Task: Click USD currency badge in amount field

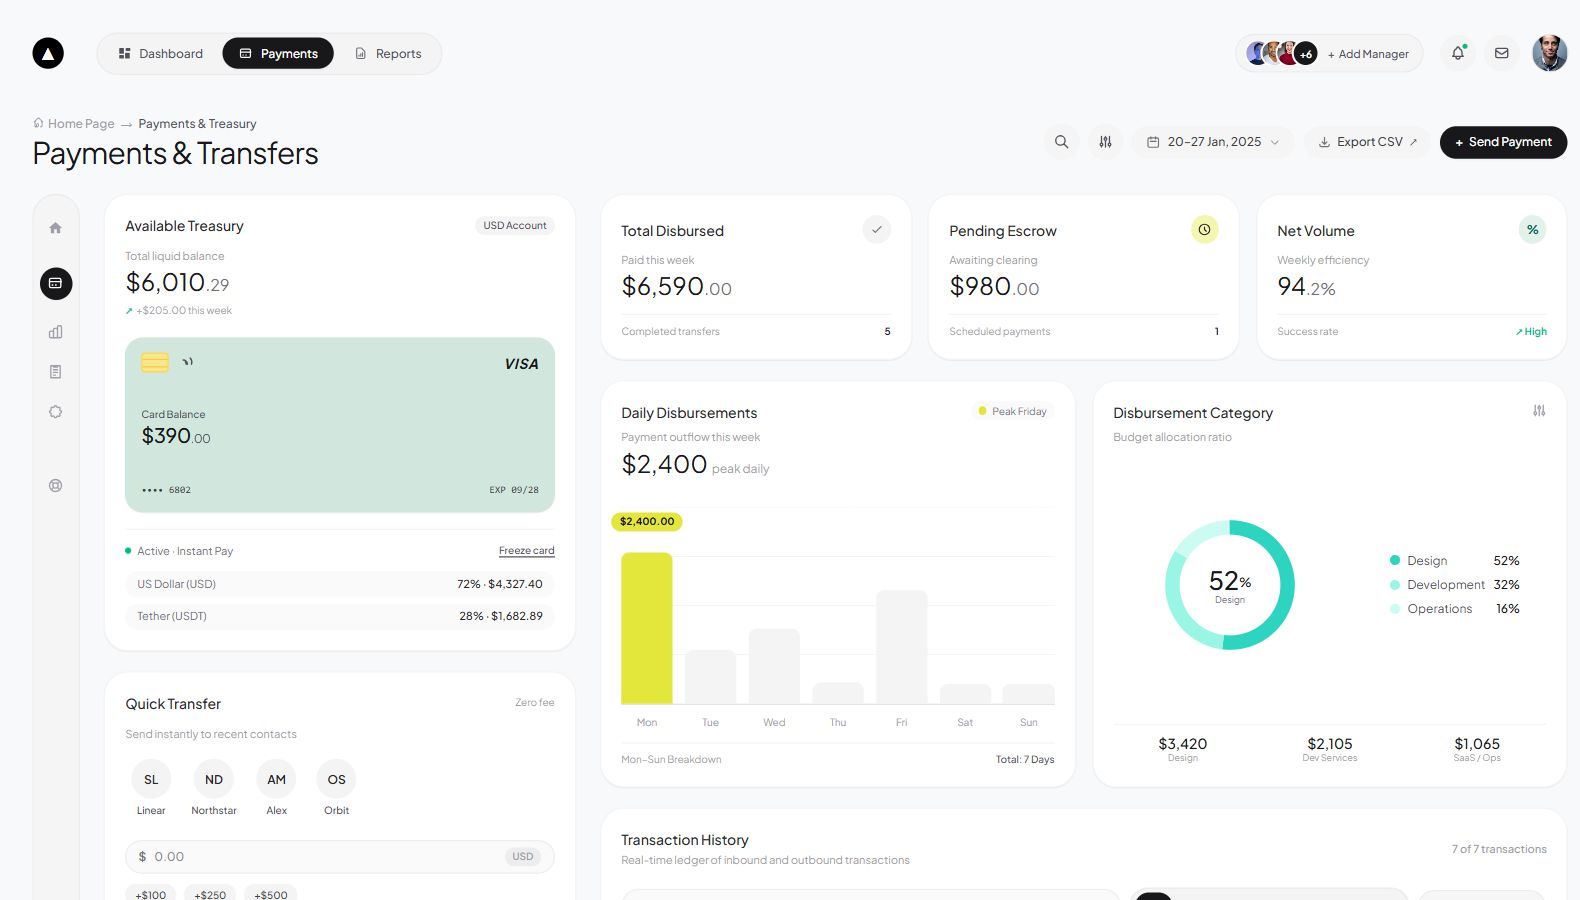Action: (x=523, y=857)
